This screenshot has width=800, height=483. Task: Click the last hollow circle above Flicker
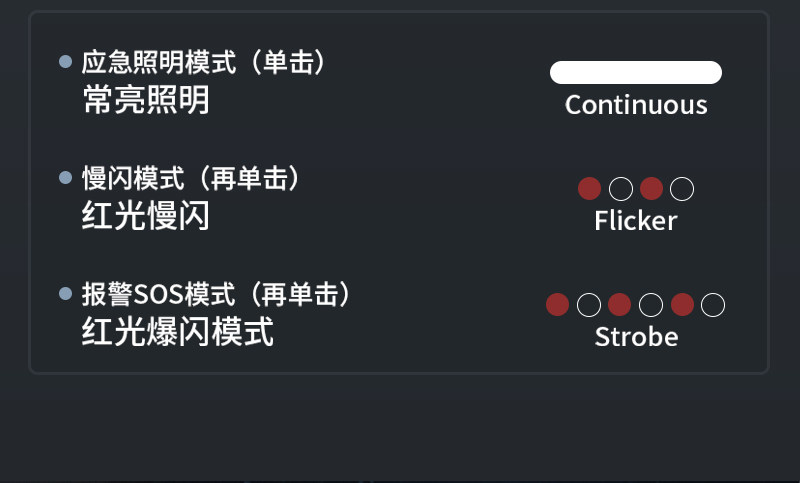682,188
